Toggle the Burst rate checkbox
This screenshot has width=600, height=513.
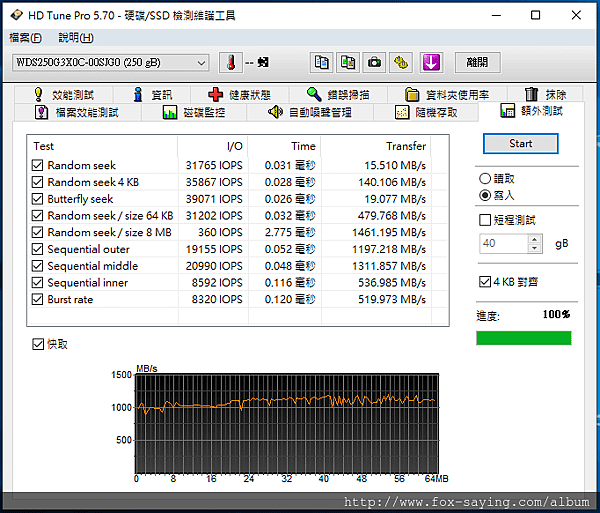click(x=37, y=299)
